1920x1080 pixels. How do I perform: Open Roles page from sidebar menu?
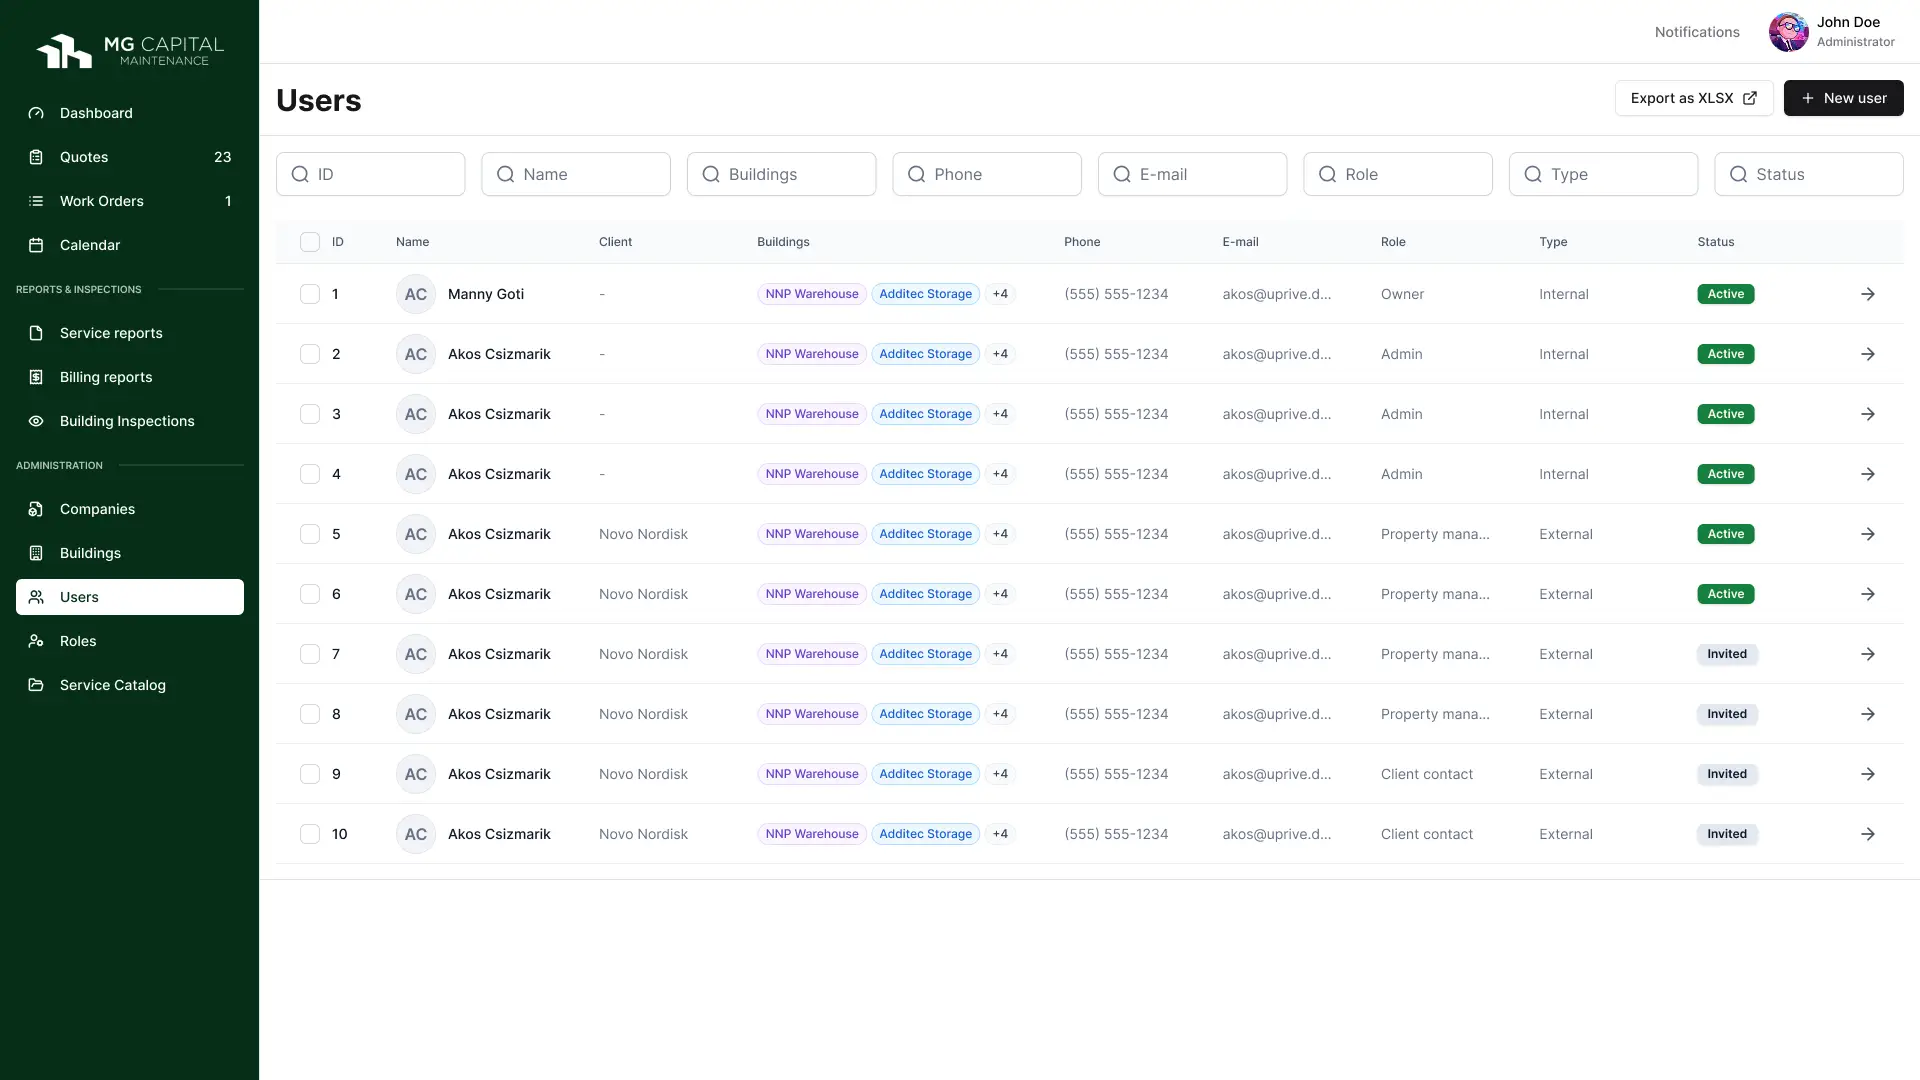pos(78,641)
